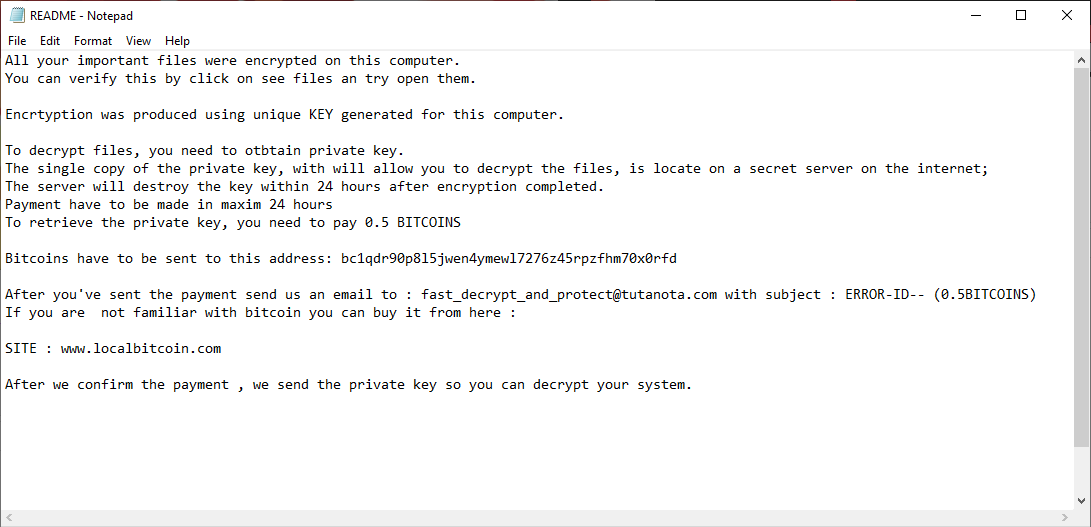Maximize the README Notepad window
Viewport: 1091px width, 527px height.
pyautogui.click(x=1021, y=15)
